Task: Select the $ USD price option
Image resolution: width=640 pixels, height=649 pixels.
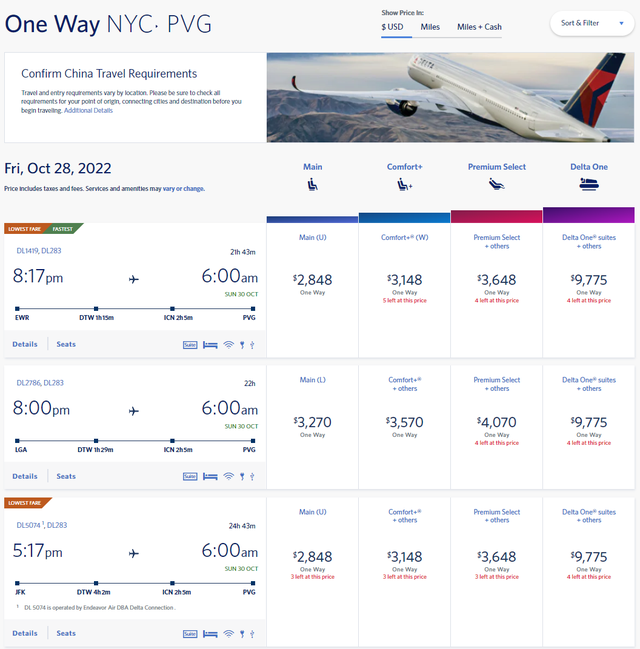Action: 394,26
